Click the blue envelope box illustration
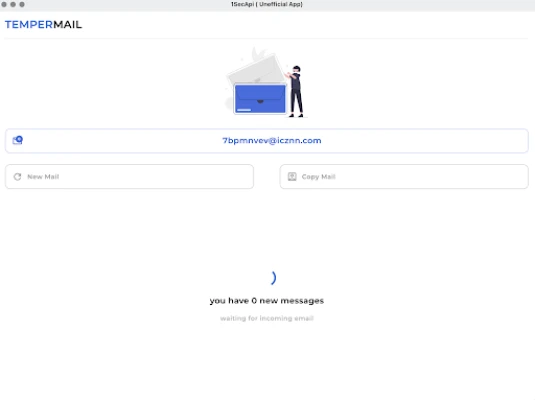Viewport: 535px width, 400px height. tap(260, 99)
